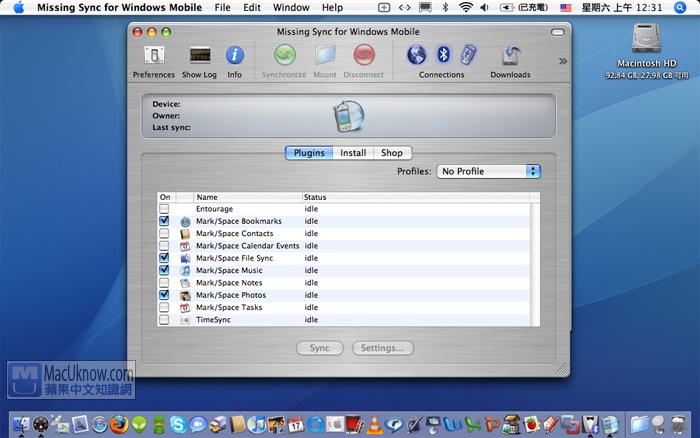Select the USB device connection icon

click(468, 55)
